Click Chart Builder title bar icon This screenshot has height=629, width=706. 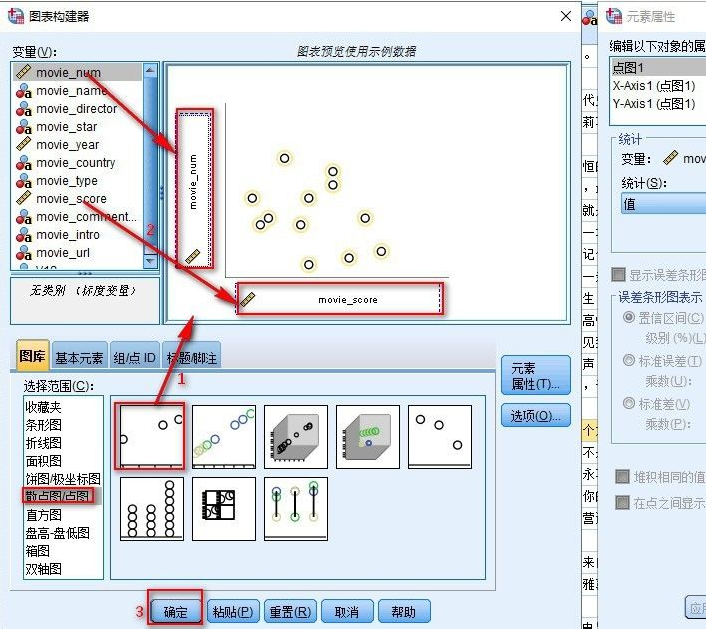pyautogui.click(x=16, y=16)
